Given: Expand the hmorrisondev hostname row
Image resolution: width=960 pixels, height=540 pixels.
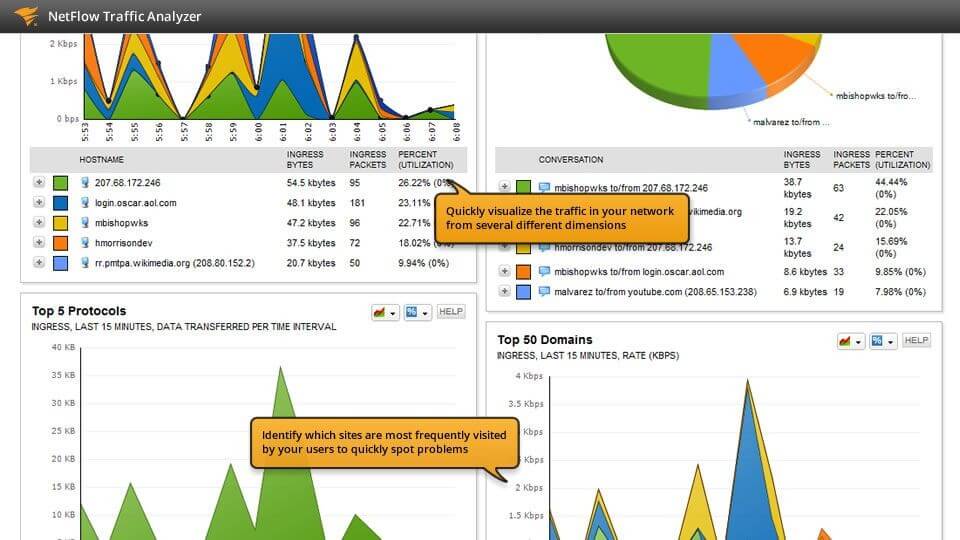Looking at the screenshot, I should tap(39, 242).
